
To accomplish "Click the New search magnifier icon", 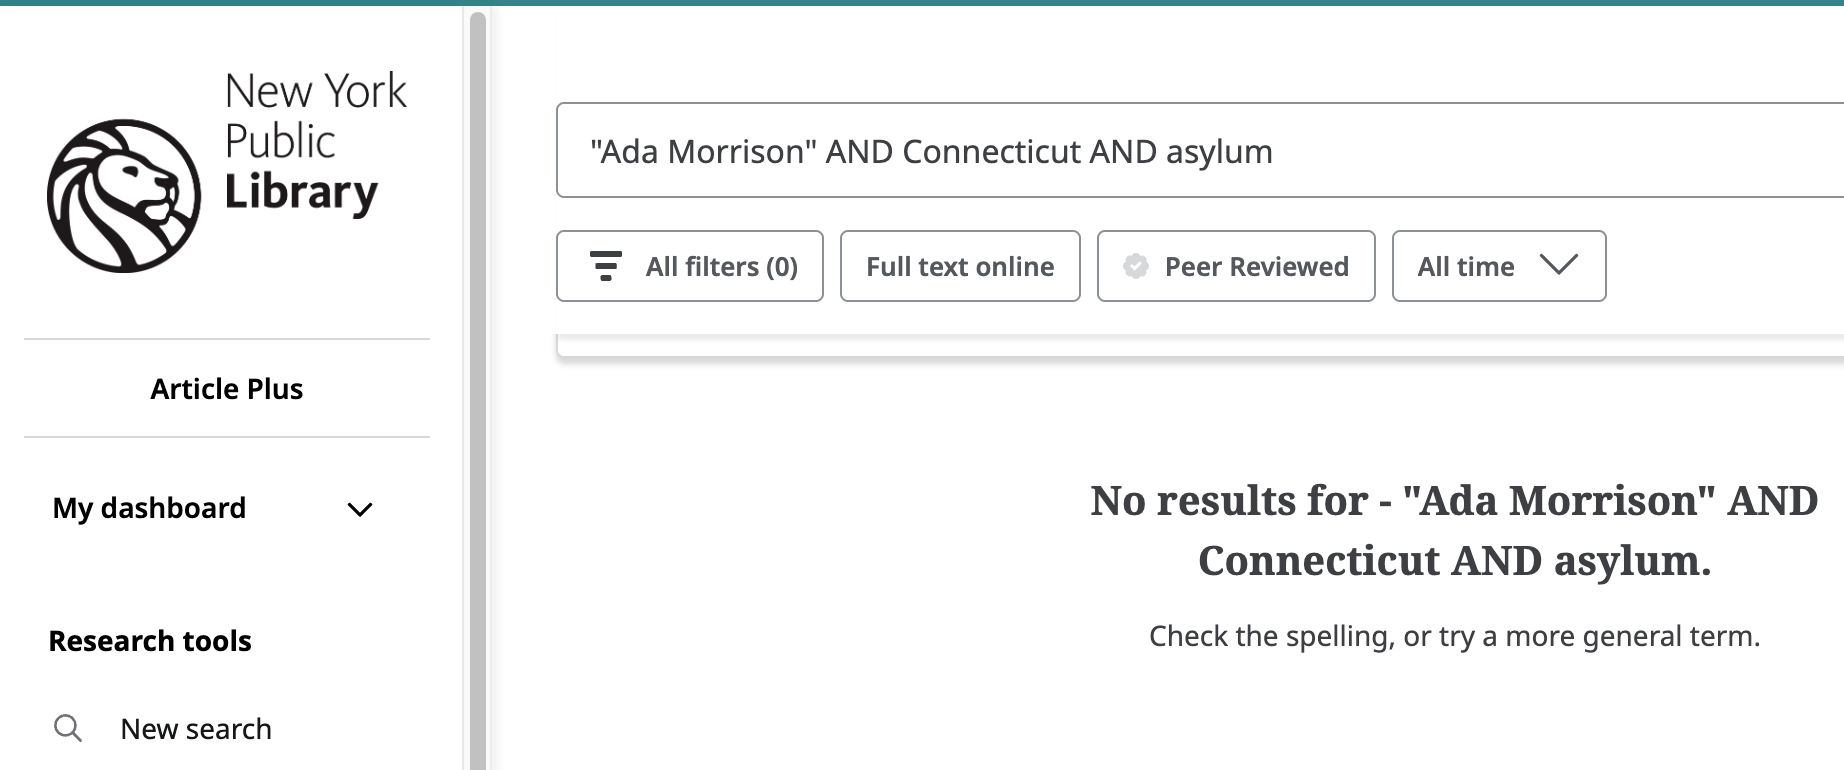I will (x=68, y=728).
